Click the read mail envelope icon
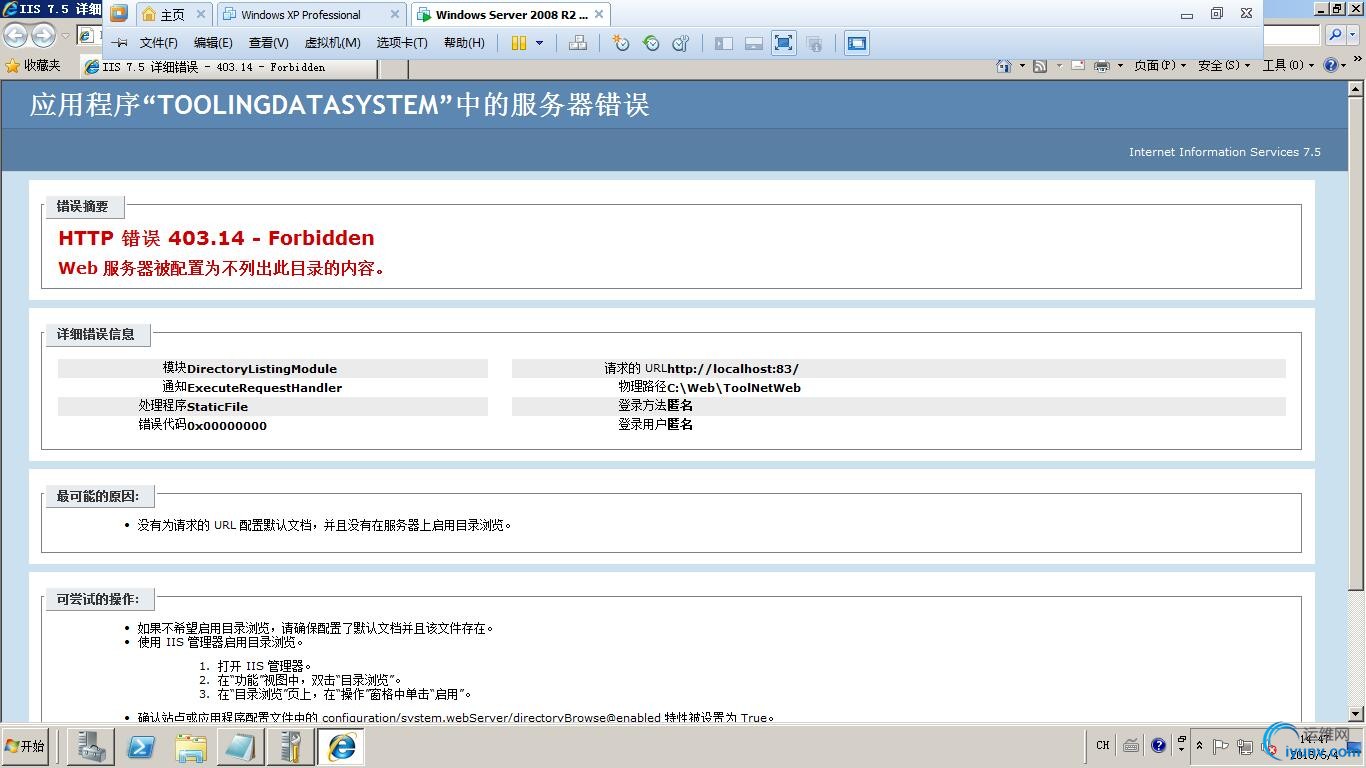The image size is (1366, 768). 1078,65
